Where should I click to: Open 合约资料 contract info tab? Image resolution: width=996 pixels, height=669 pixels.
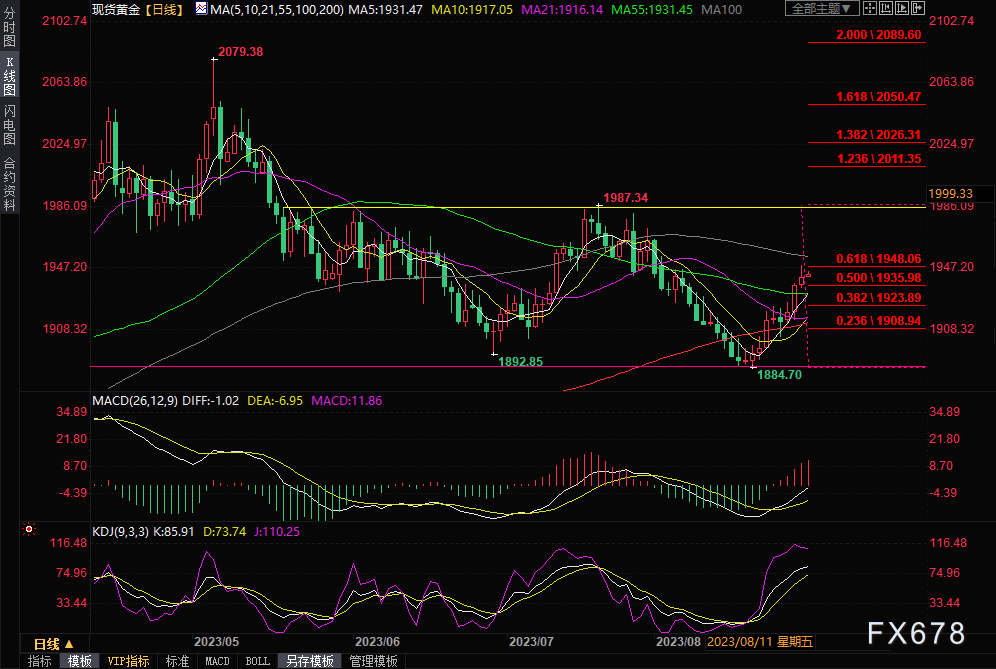coord(9,183)
